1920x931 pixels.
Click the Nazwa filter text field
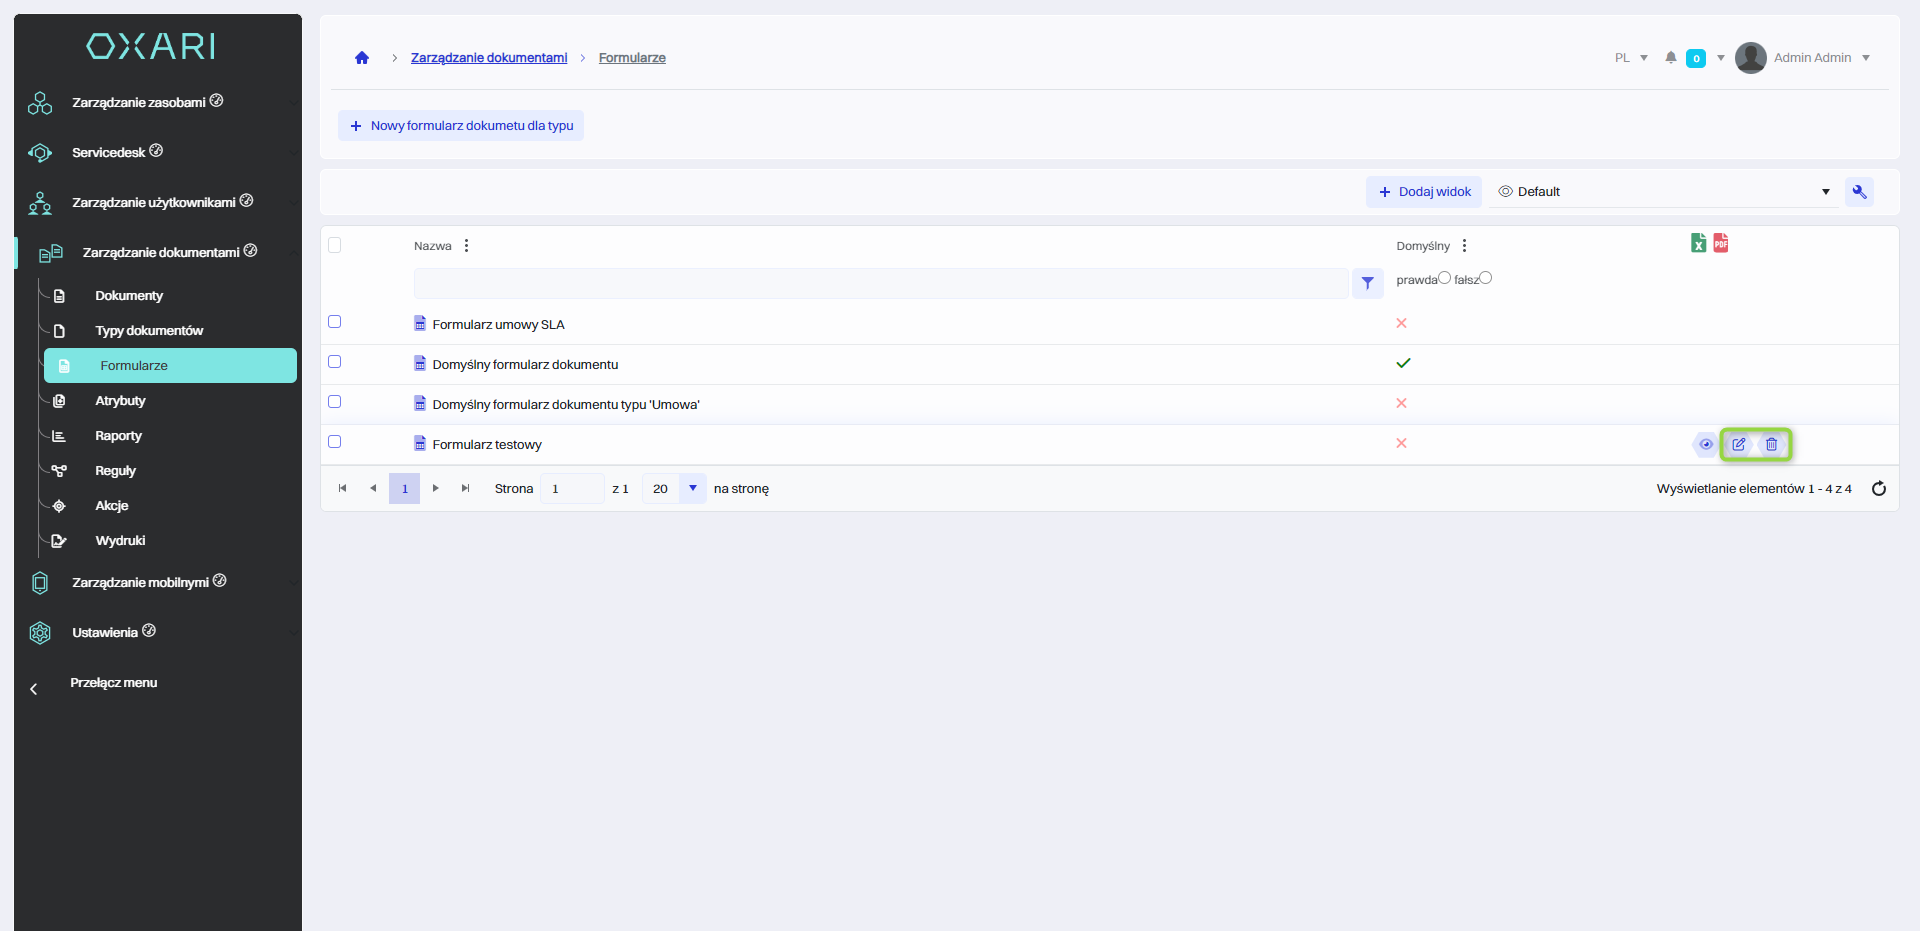coord(880,284)
